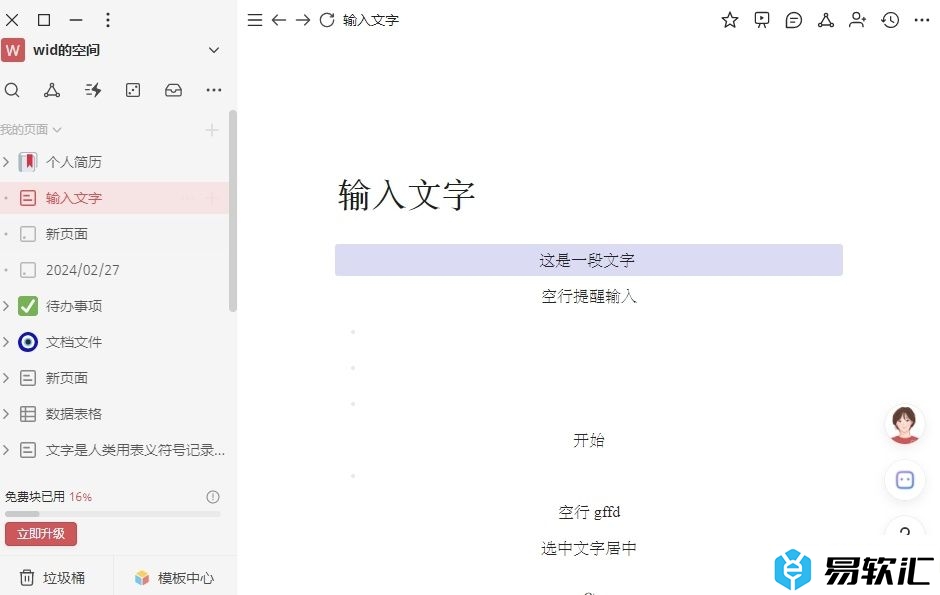Click the 输入文字 breadcrumb in top bar

[x=370, y=20]
